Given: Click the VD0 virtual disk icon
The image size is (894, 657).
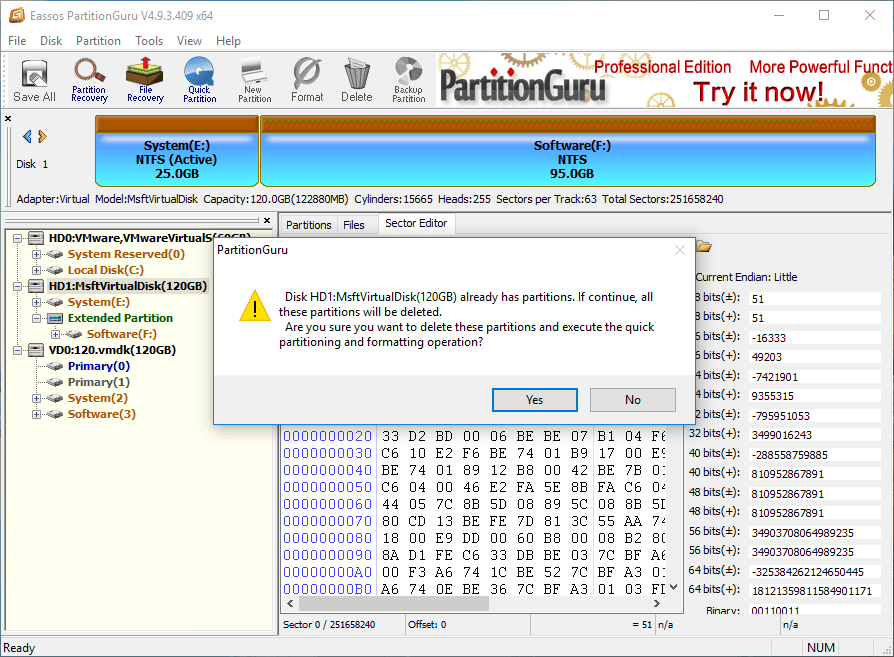Looking at the screenshot, I should tap(36, 350).
